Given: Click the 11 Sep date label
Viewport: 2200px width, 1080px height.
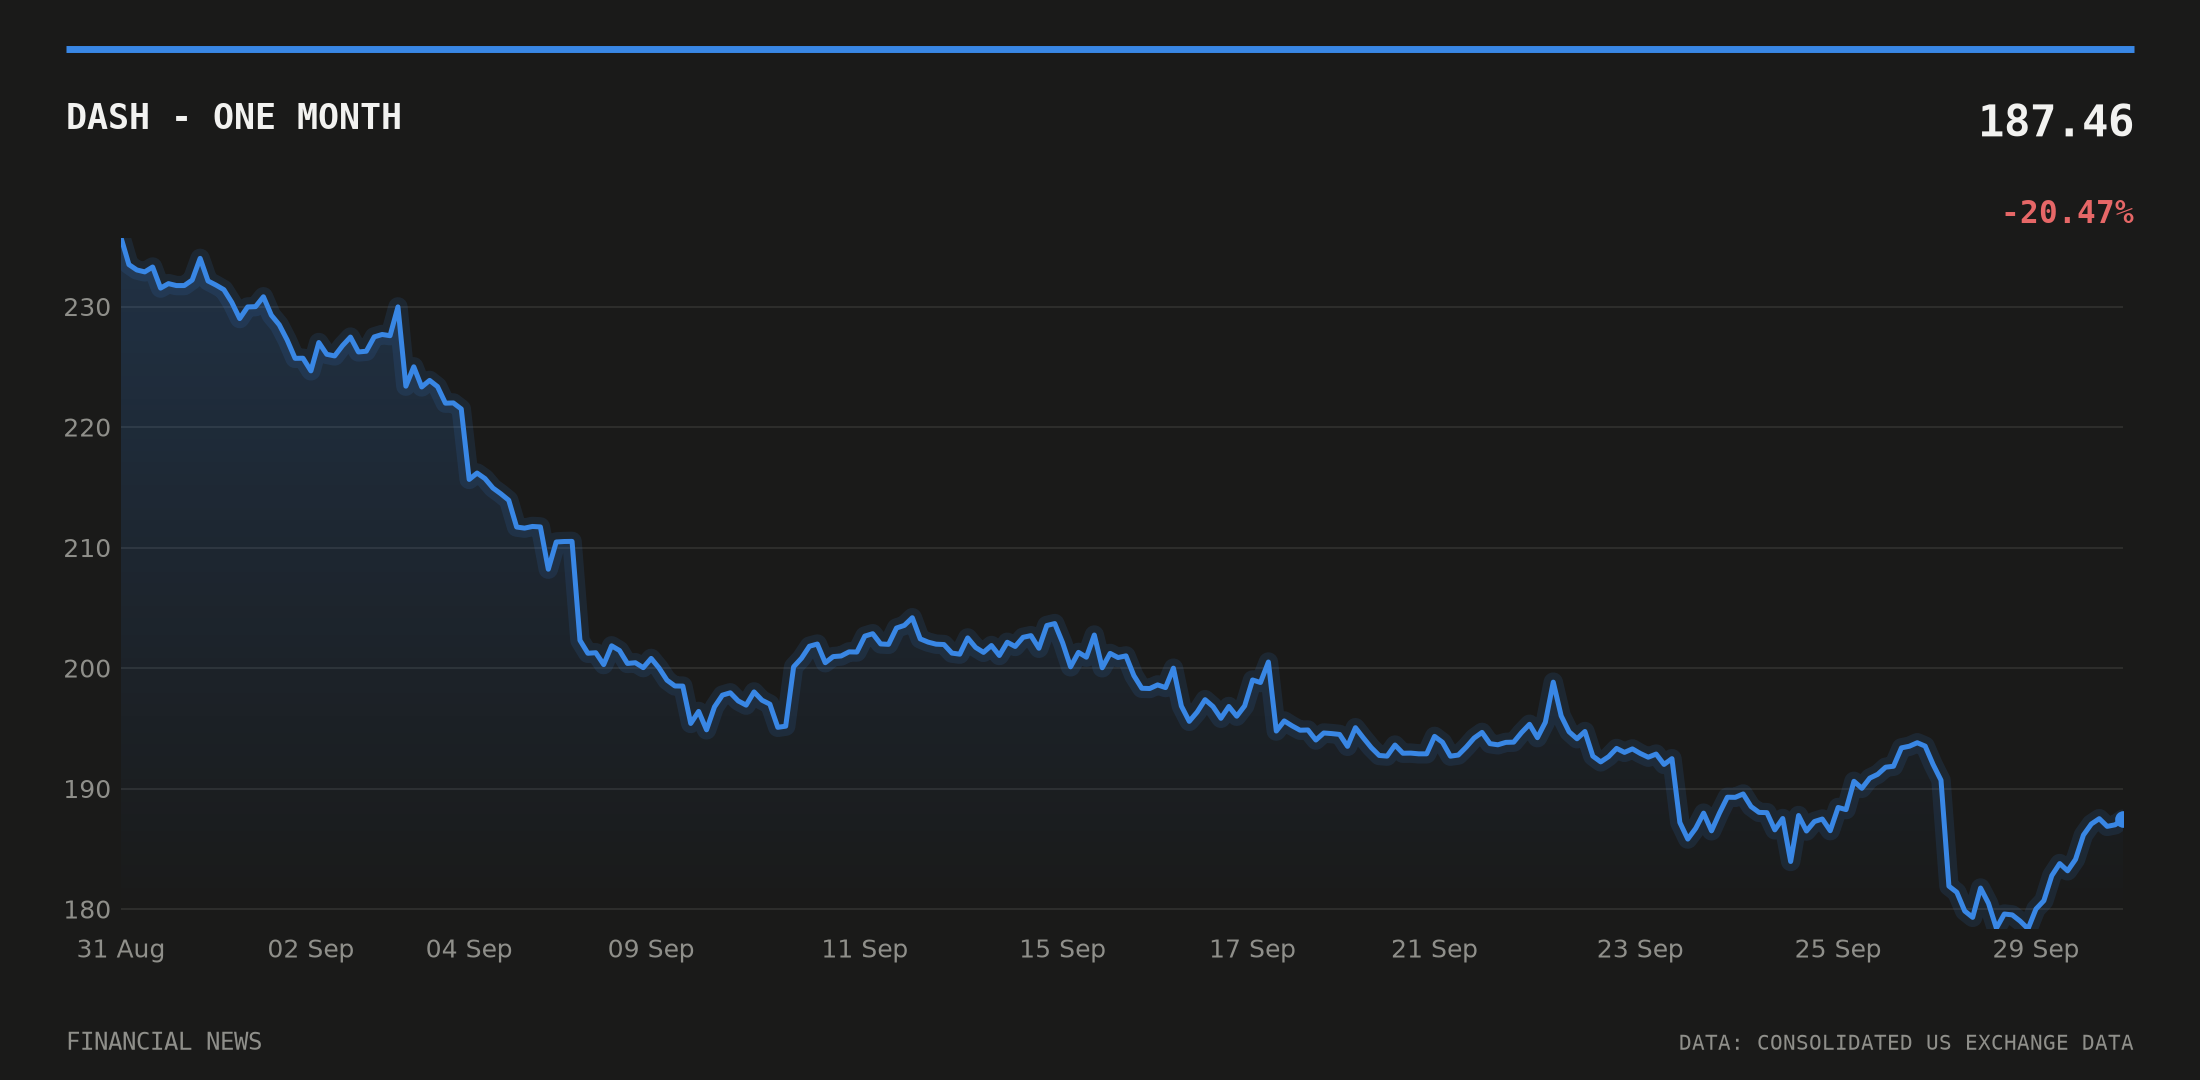Looking at the screenshot, I should [x=865, y=949].
